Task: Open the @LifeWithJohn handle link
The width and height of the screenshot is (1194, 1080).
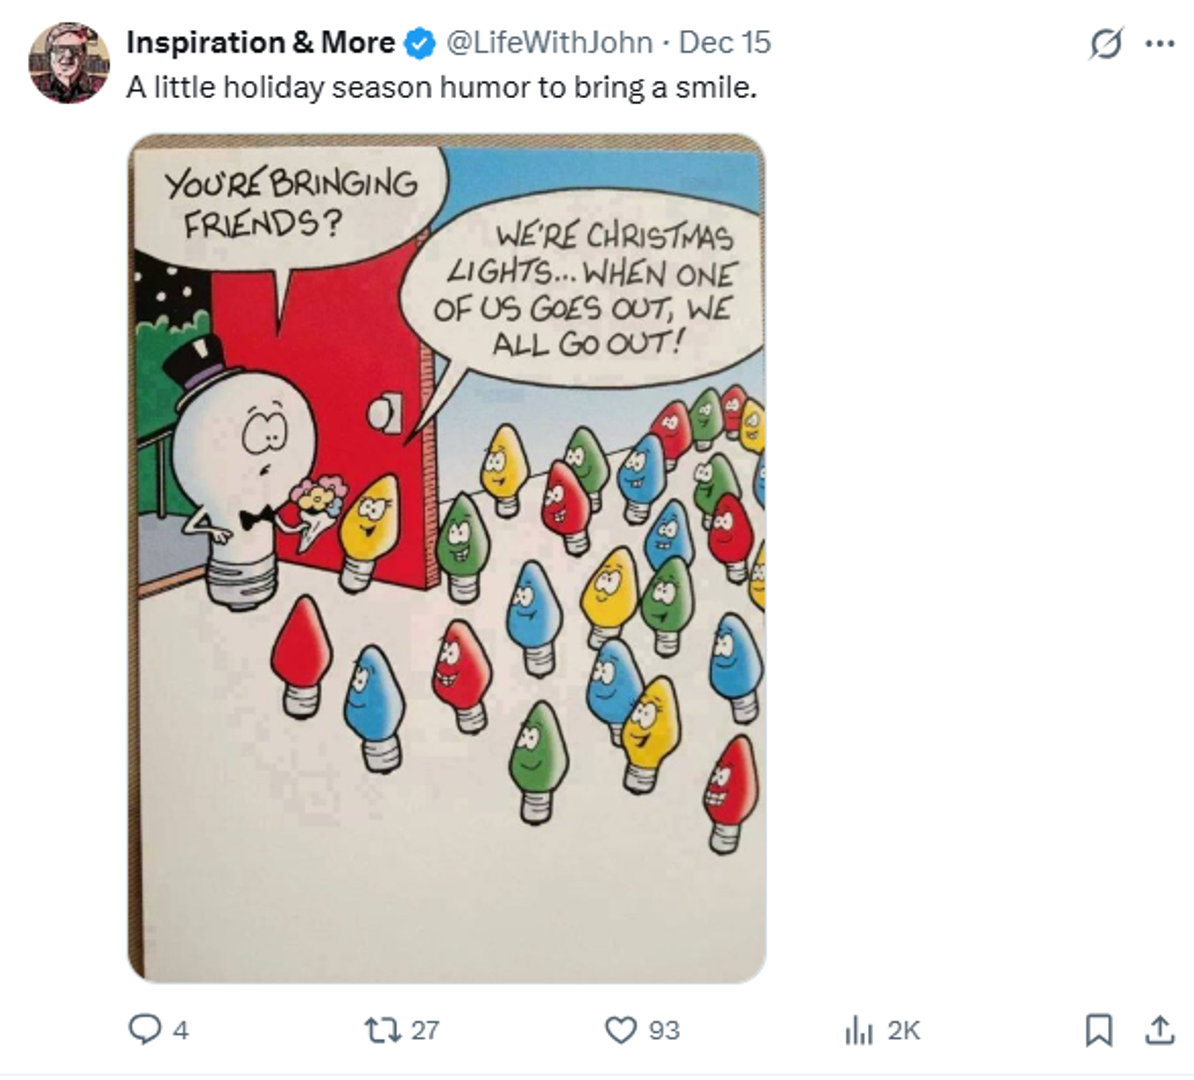Action: [x=548, y=43]
